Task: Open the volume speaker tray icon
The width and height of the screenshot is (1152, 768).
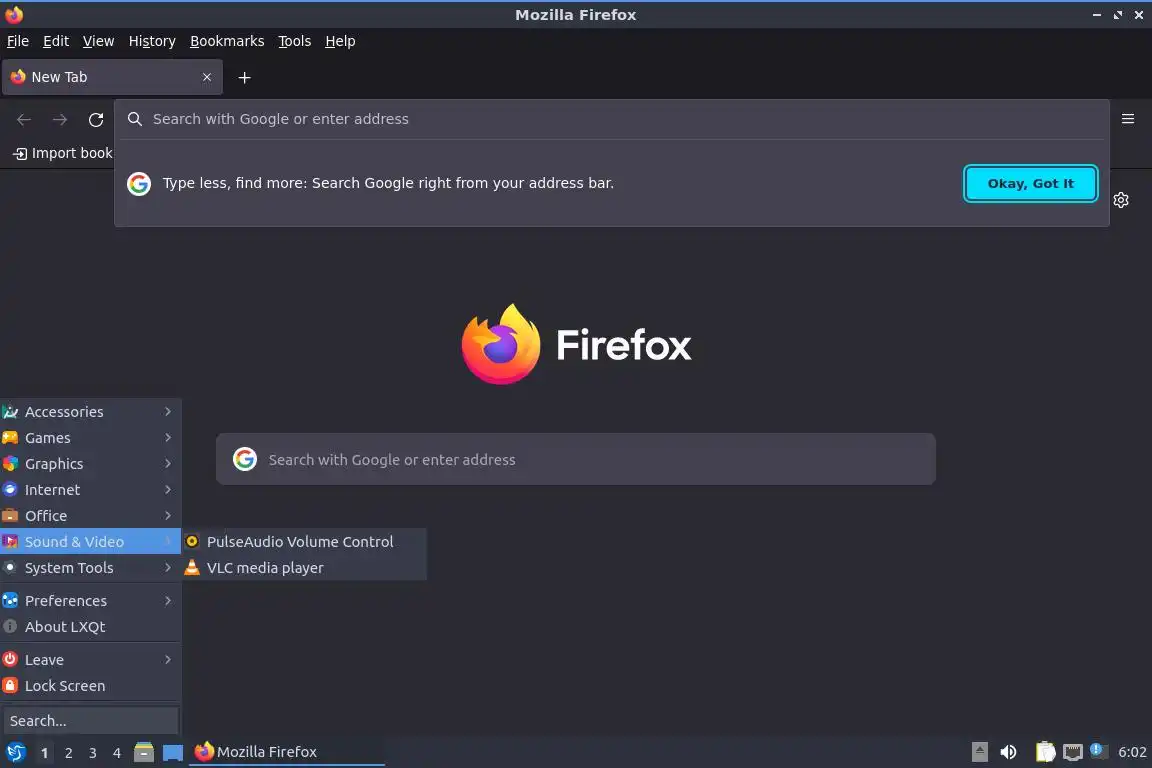Action: click(x=1009, y=752)
